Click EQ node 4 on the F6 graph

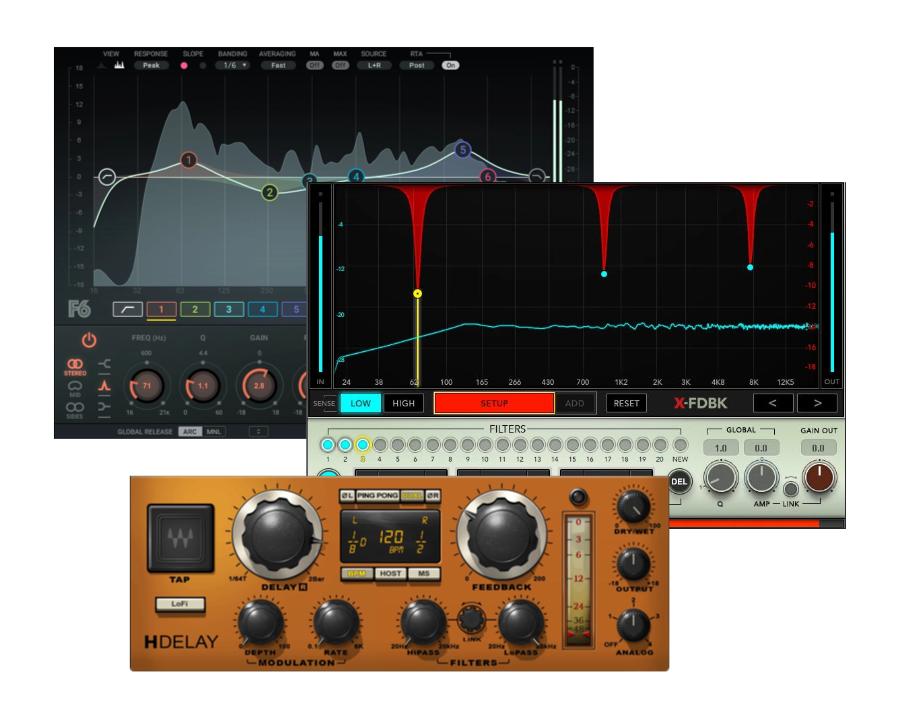(356, 176)
